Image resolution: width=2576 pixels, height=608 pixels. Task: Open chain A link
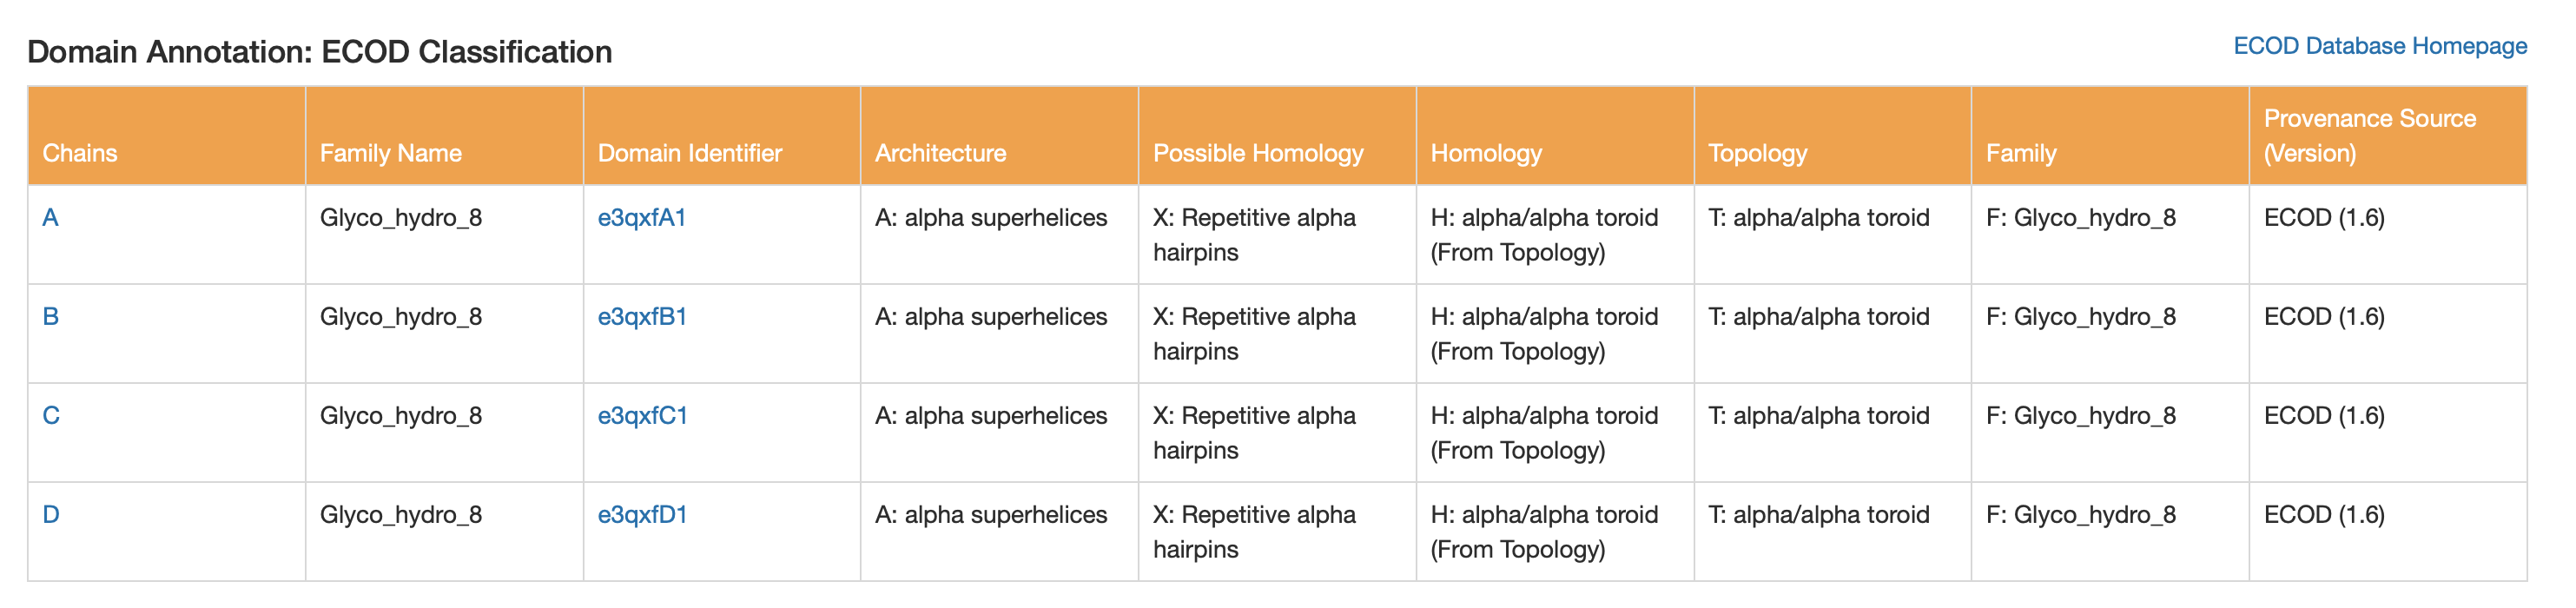(50, 218)
